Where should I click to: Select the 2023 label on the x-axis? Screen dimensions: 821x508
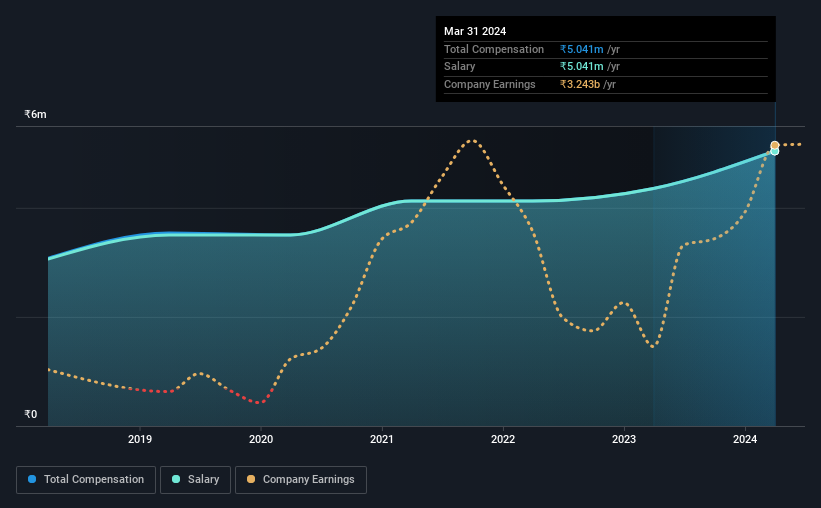click(x=624, y=439)
